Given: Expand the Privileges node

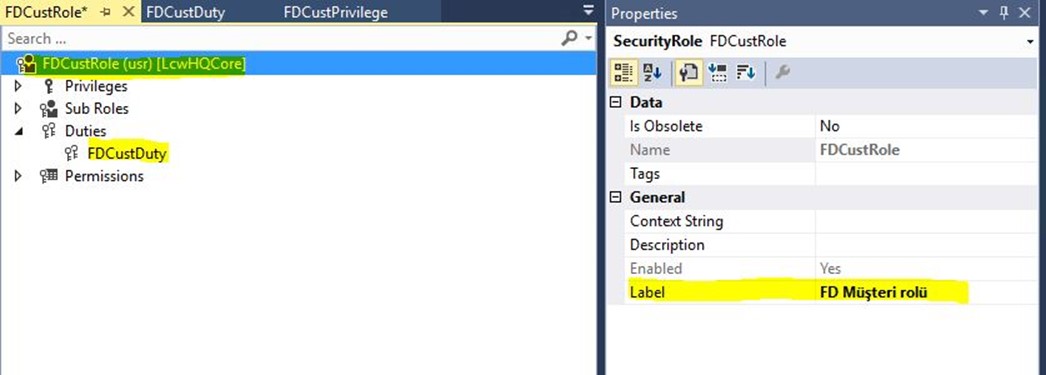Looking at the screenshot, I should point(18,86).
